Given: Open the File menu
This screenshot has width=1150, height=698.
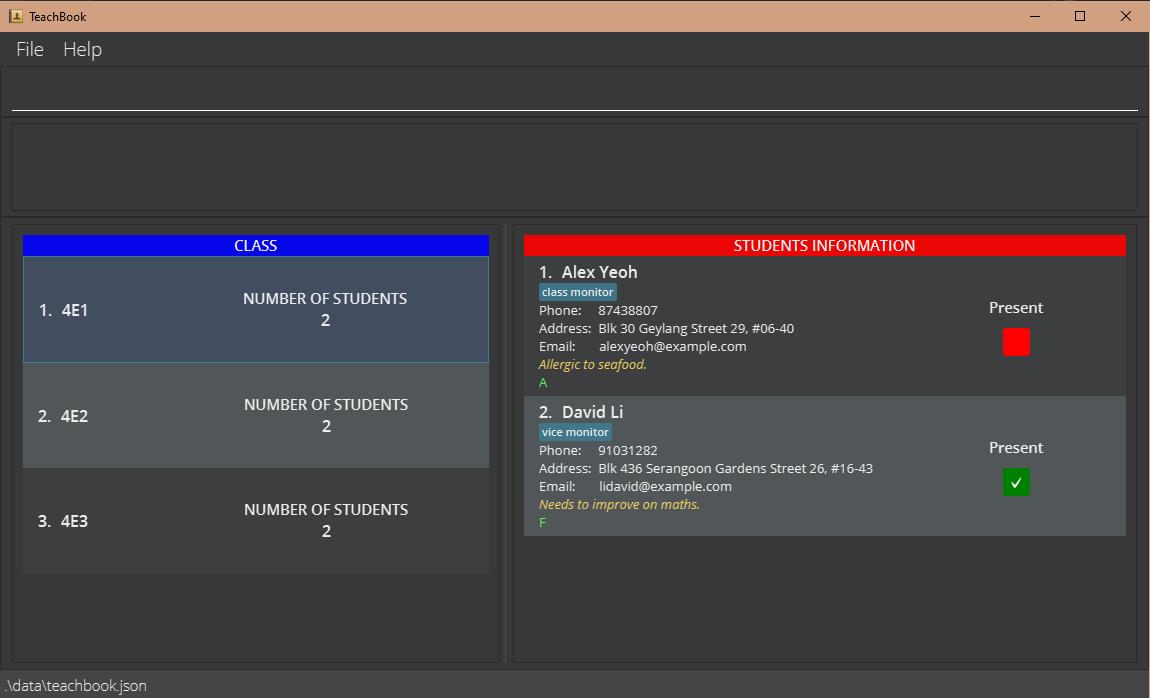Looking at the screenshot, I should (x=30, y=49).
